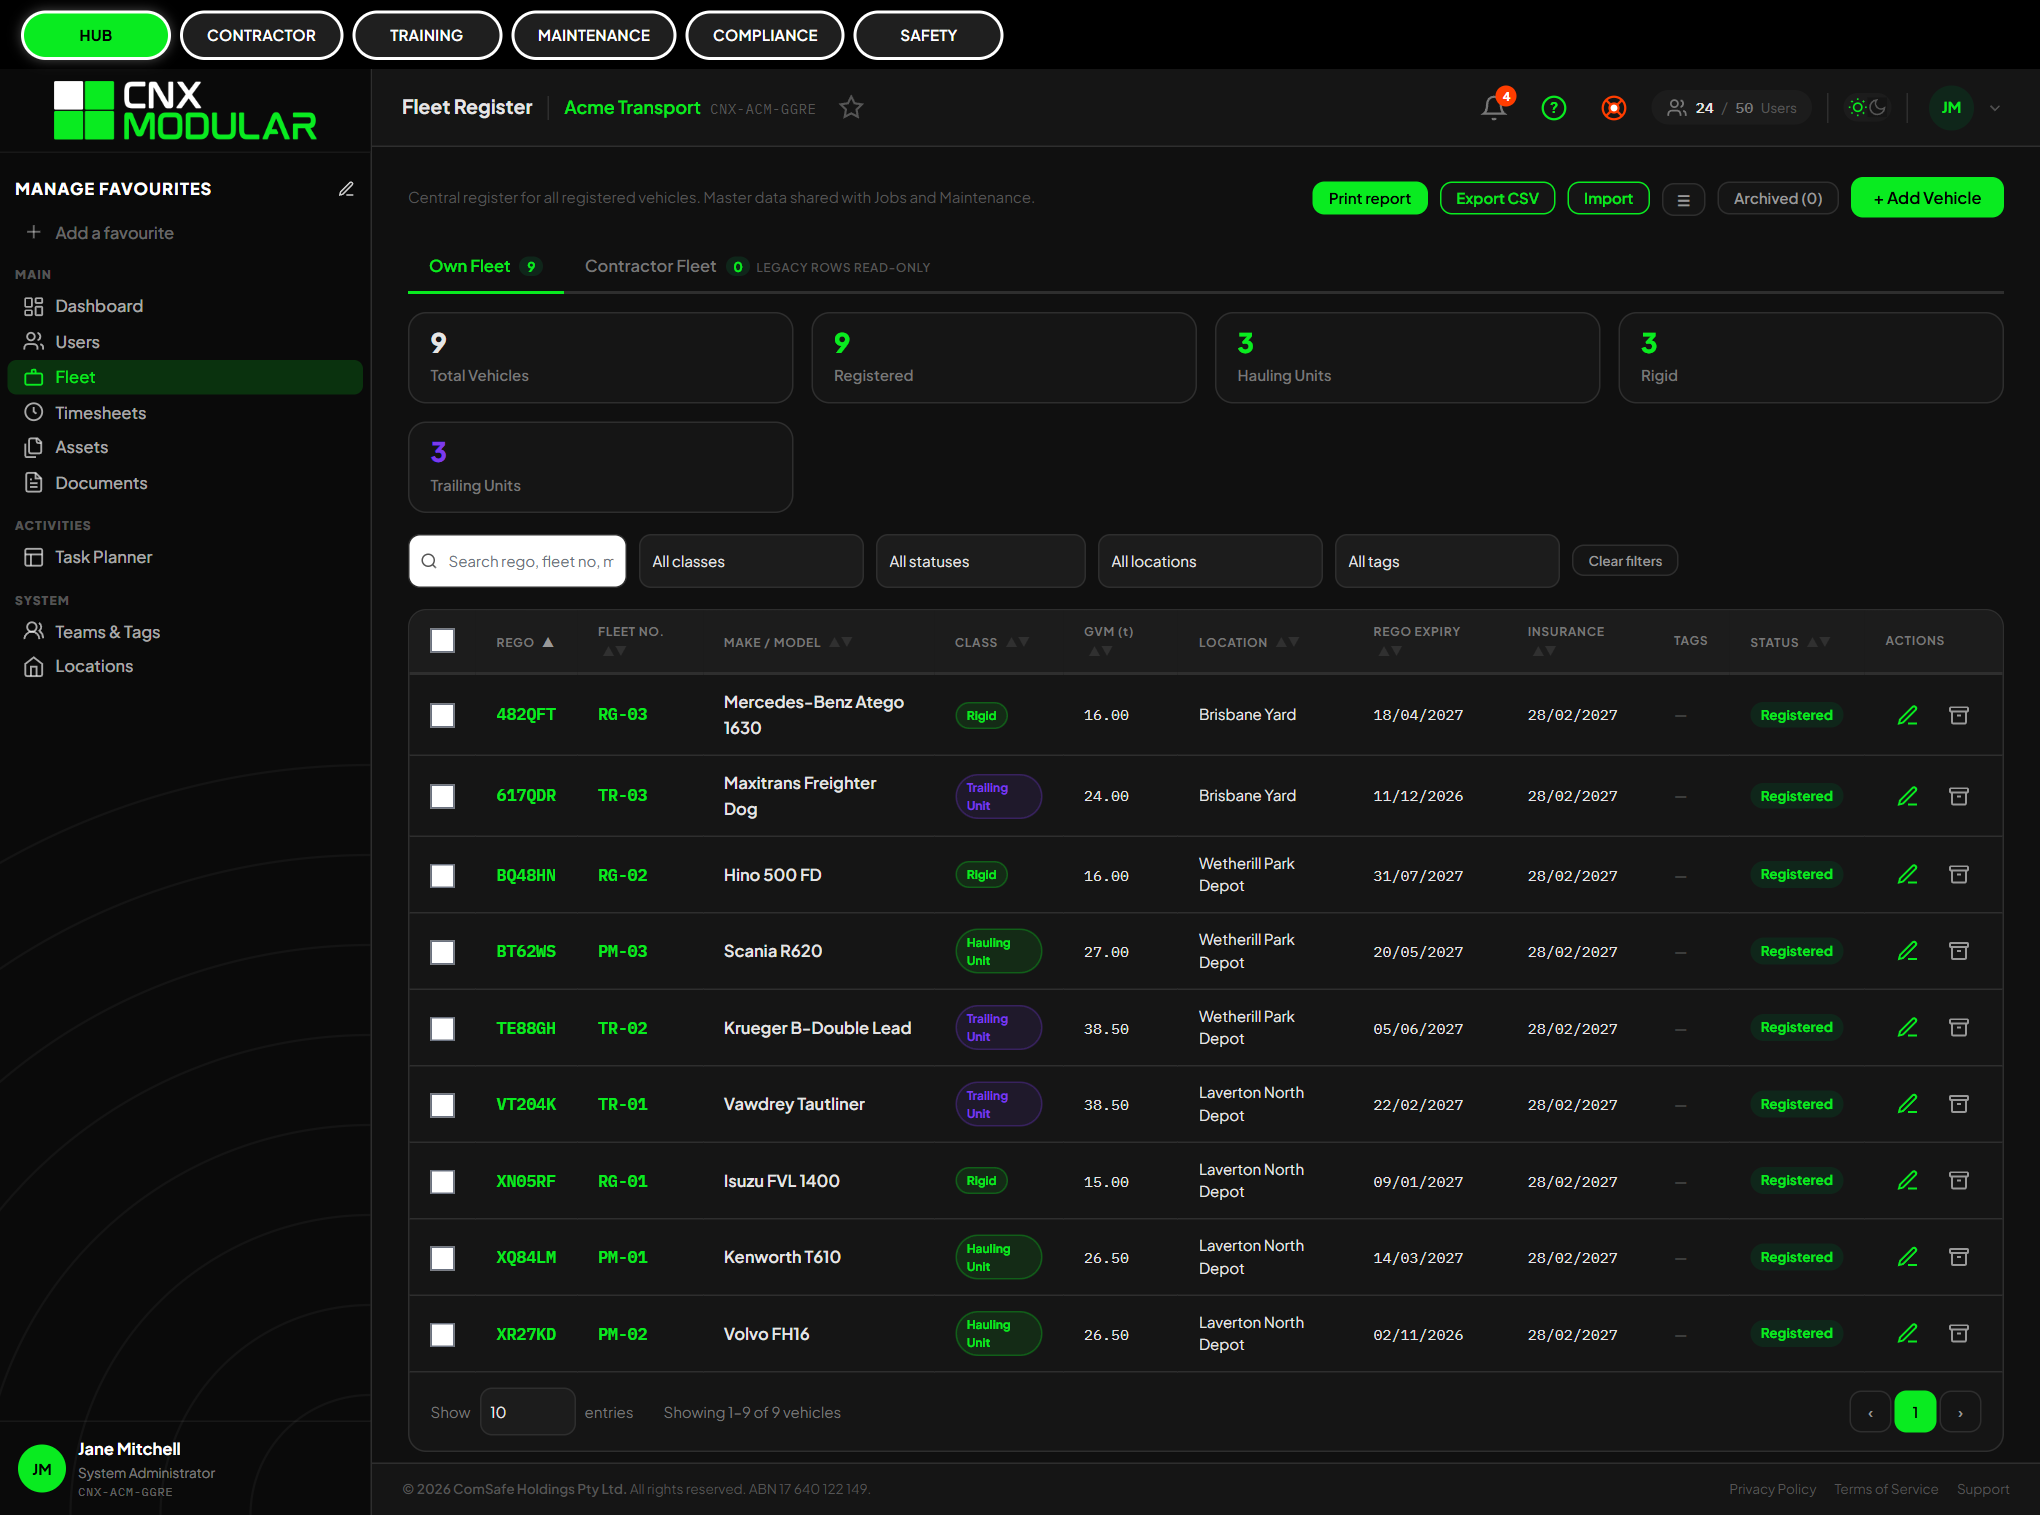
Task: Go to next page arrow in pagination
Action: (x=1960, y=1412)
